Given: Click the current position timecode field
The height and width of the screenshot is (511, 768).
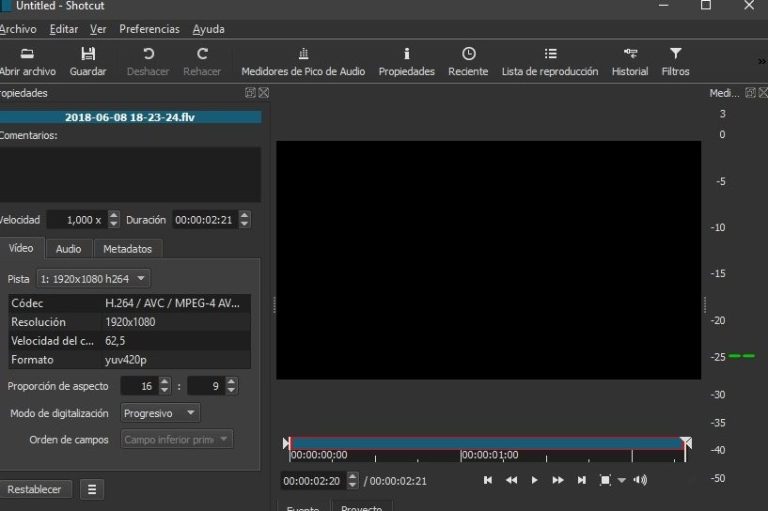Looking at the screenshot, I should pos(314,481).
